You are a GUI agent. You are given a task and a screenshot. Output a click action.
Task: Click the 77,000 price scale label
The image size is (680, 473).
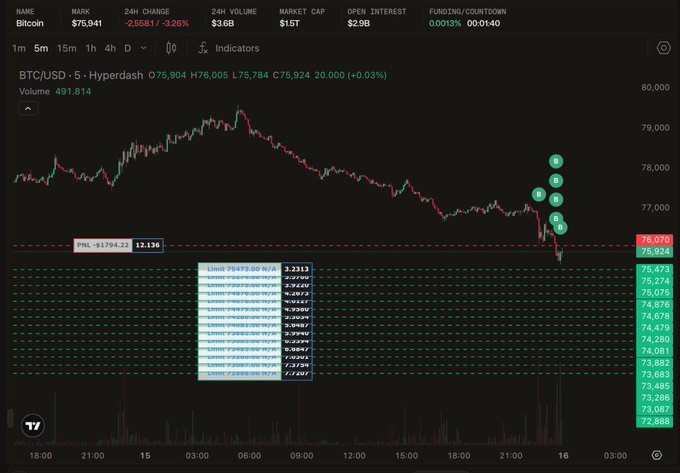click(x=655, y=208)
